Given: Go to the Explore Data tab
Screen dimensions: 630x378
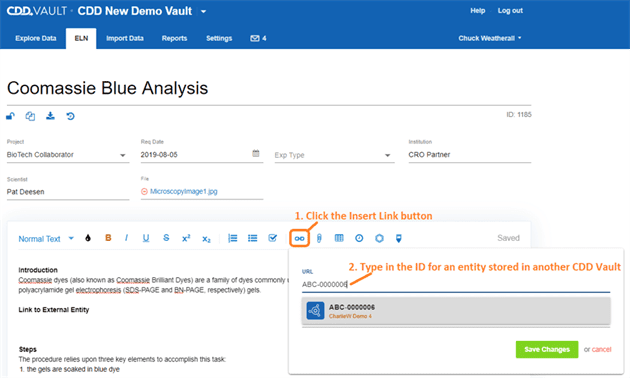Looking at the screenshot, I should click(x=35, y=38).
